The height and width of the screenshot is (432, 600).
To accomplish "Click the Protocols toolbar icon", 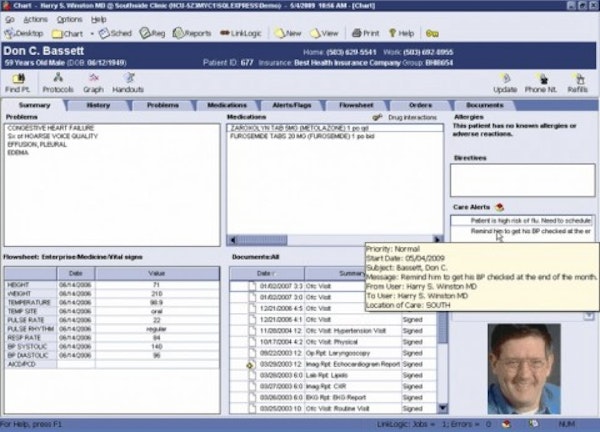I will pyautogui.click(x=58, y=83).
